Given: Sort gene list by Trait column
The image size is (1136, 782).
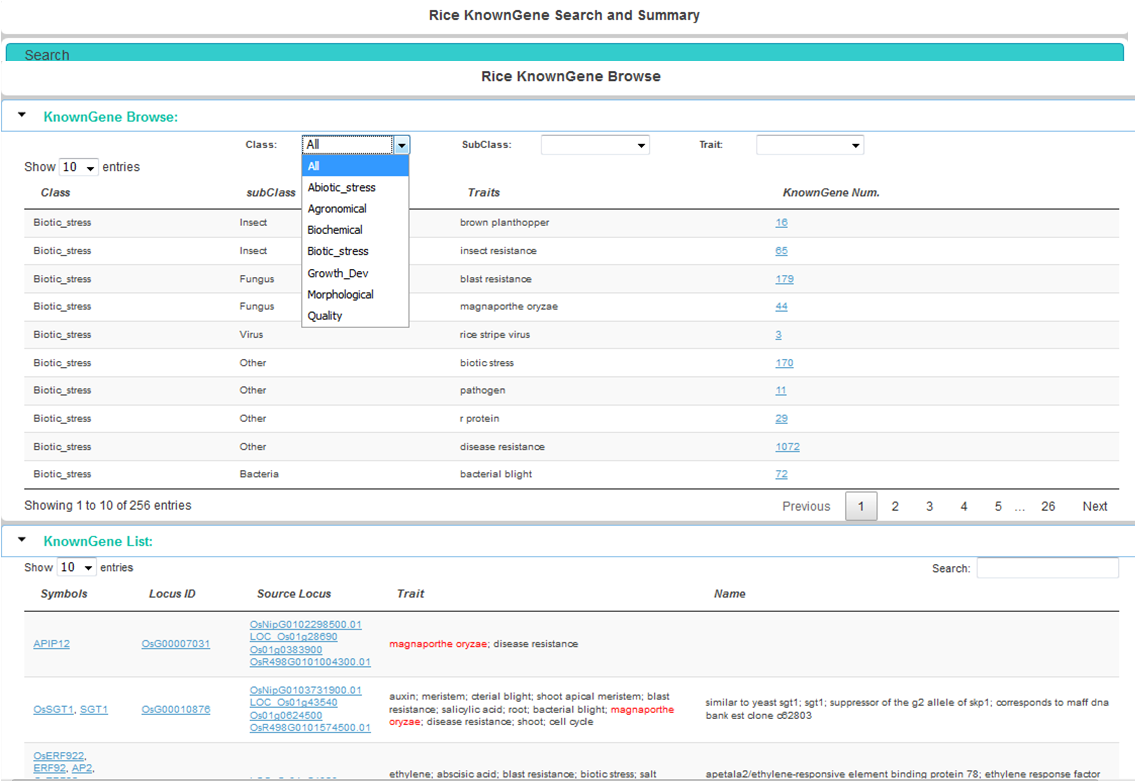Looking at the screenshot, I should [x=410, y=594].
